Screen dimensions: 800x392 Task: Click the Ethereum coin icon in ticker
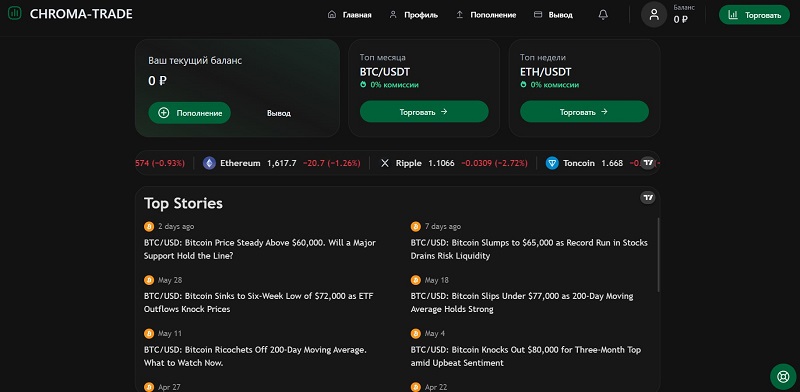[x=209, y=163]
